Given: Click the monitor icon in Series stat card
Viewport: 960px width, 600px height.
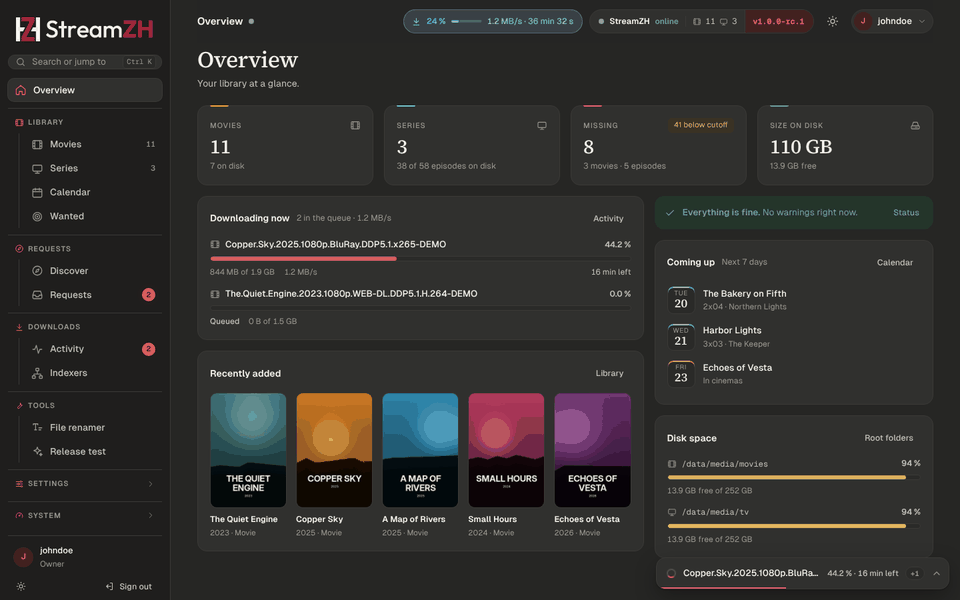Looking at the screenshot, I should click(542, 126).
